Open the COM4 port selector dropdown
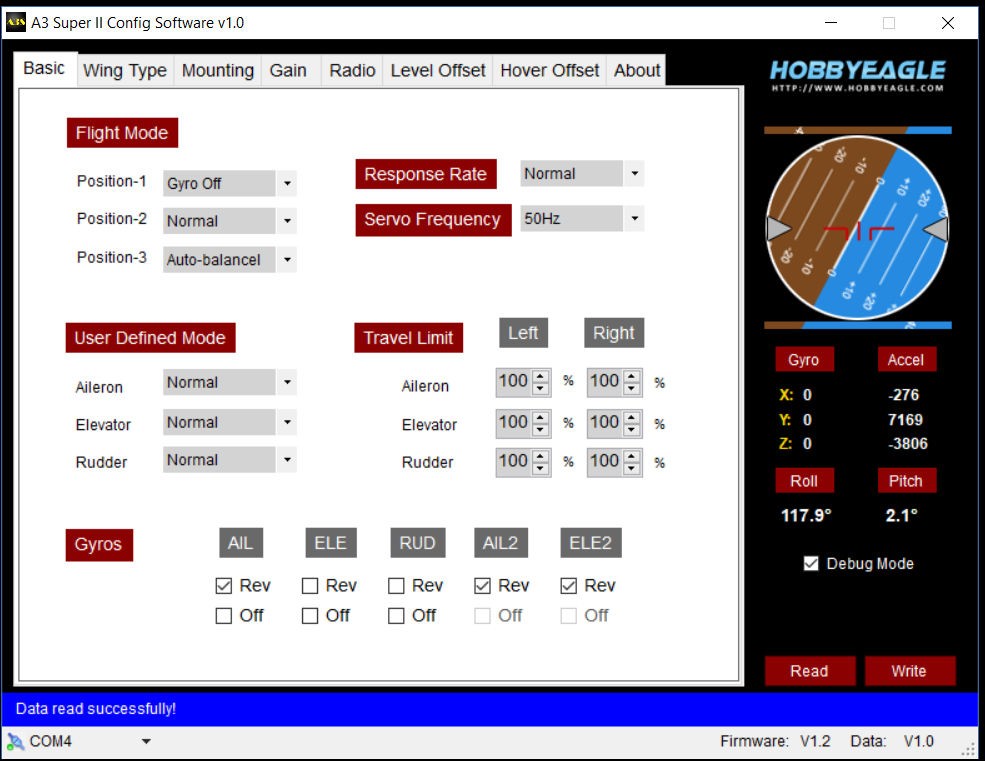This screenshot has width=985, height=761. [146, 742]
